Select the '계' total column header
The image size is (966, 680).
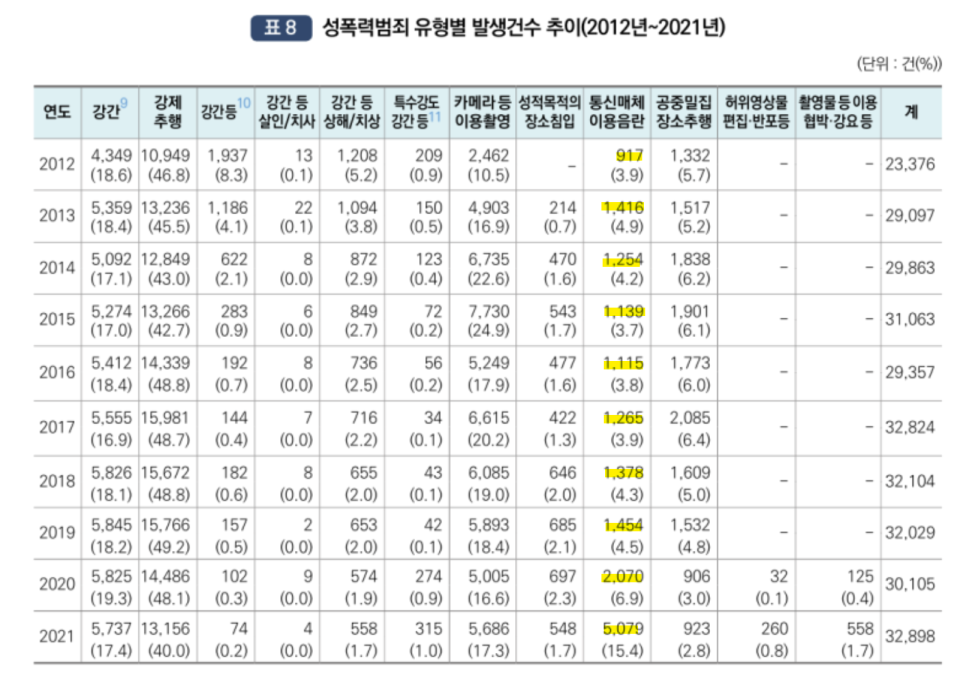[x=911, y=111]
